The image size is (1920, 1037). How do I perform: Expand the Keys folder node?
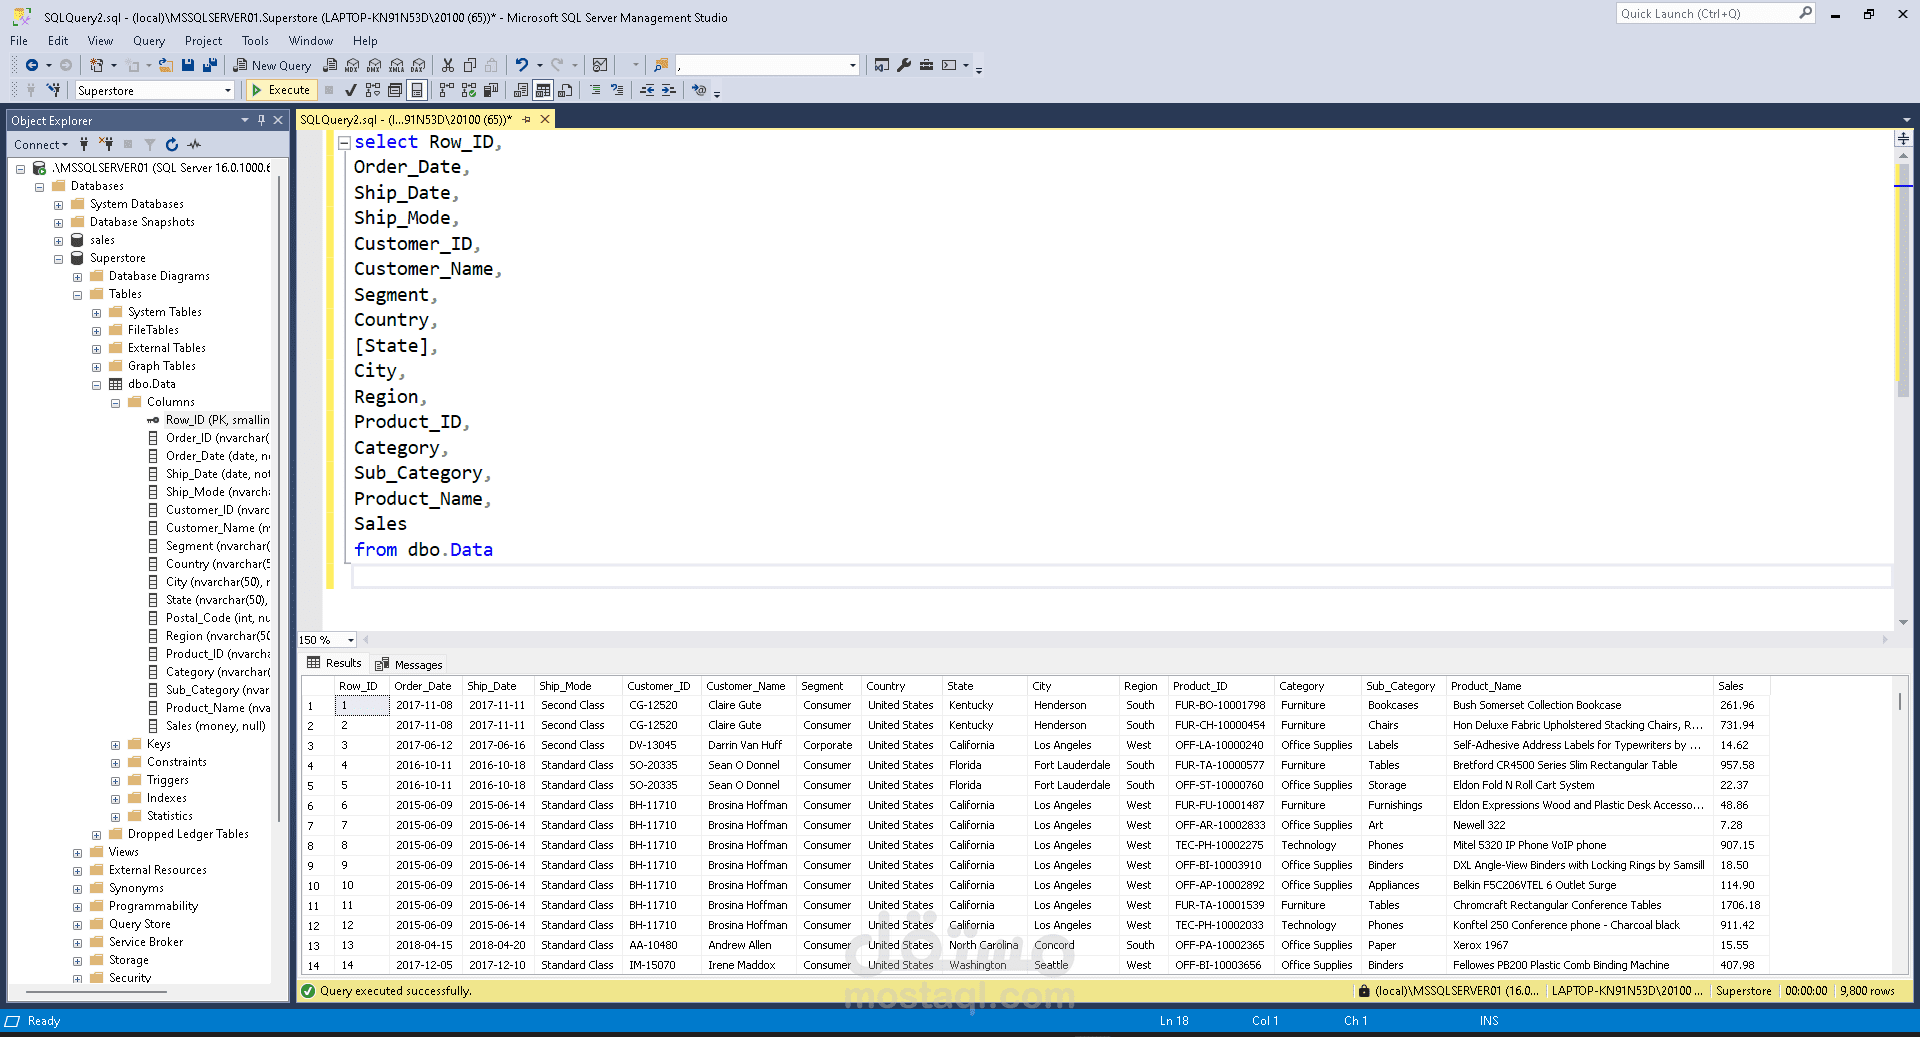(115, 745)
